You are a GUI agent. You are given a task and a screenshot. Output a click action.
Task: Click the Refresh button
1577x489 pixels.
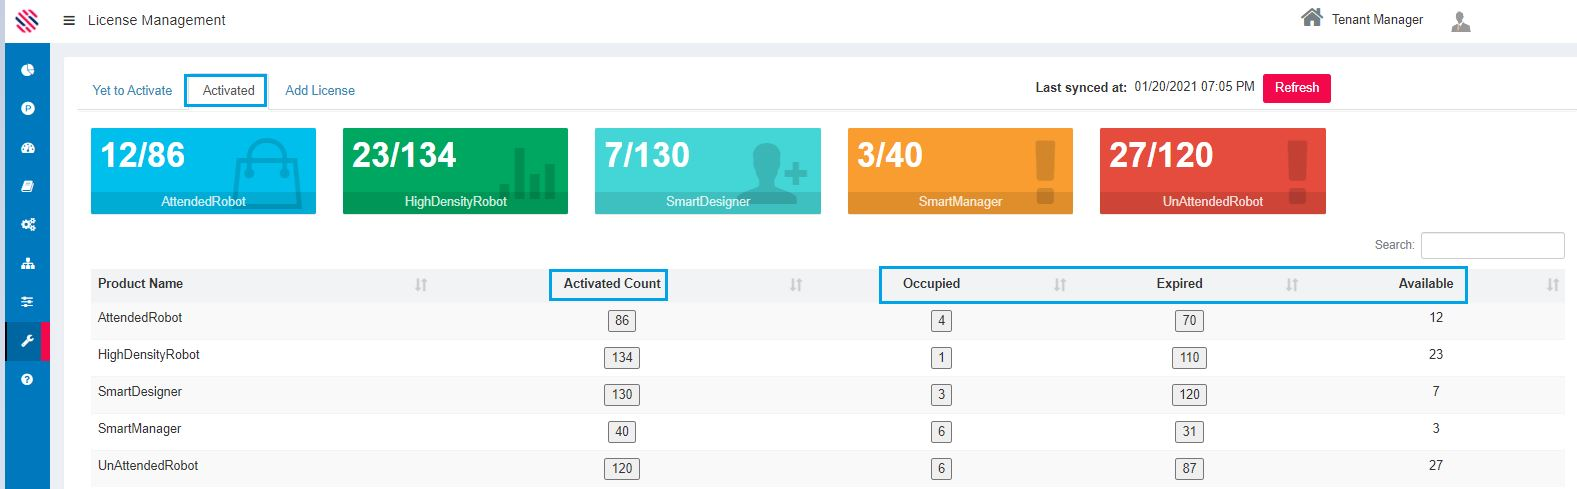pyautogui.click(x=1296, y=88)
